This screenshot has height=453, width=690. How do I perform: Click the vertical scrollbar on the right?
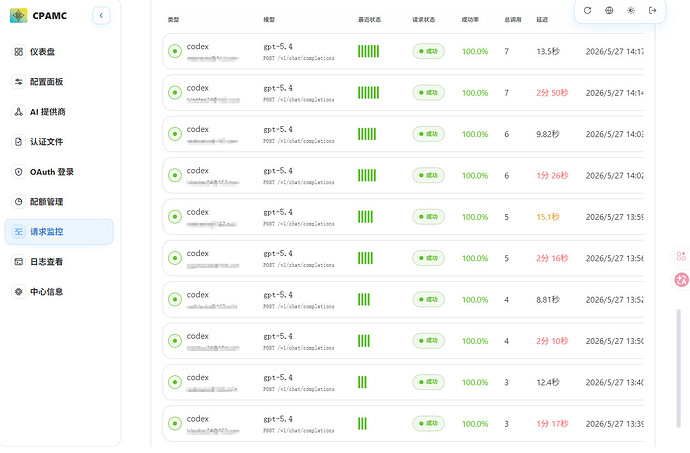tap(678, 368)
